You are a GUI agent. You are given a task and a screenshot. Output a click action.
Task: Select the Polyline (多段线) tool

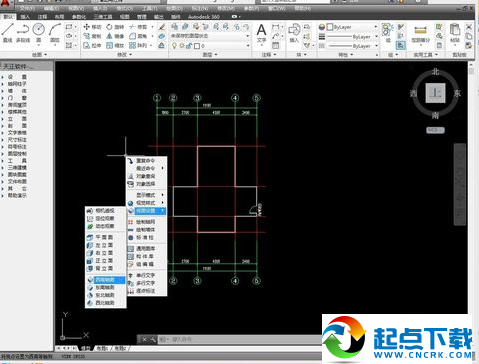[23, 32]
